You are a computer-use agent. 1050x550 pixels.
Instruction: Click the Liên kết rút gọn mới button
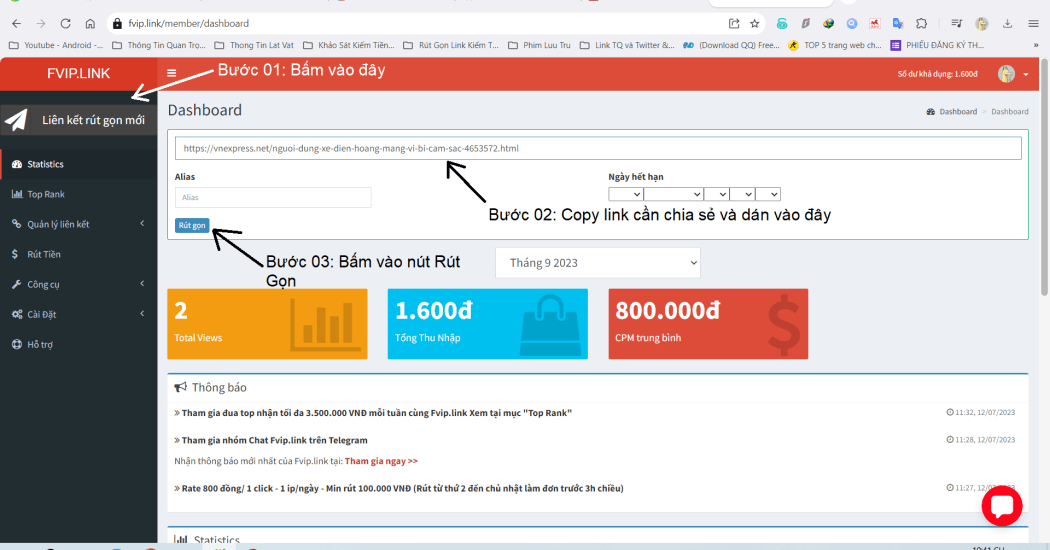78,120
